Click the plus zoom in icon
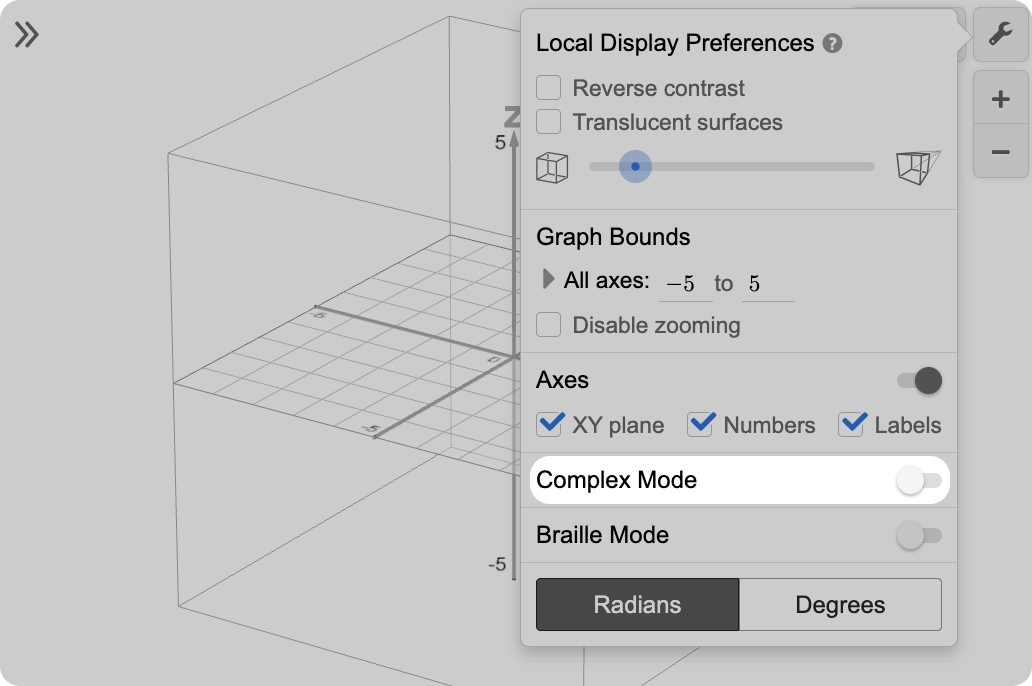This screenshot has height=686, width=1032. point(999,99)
